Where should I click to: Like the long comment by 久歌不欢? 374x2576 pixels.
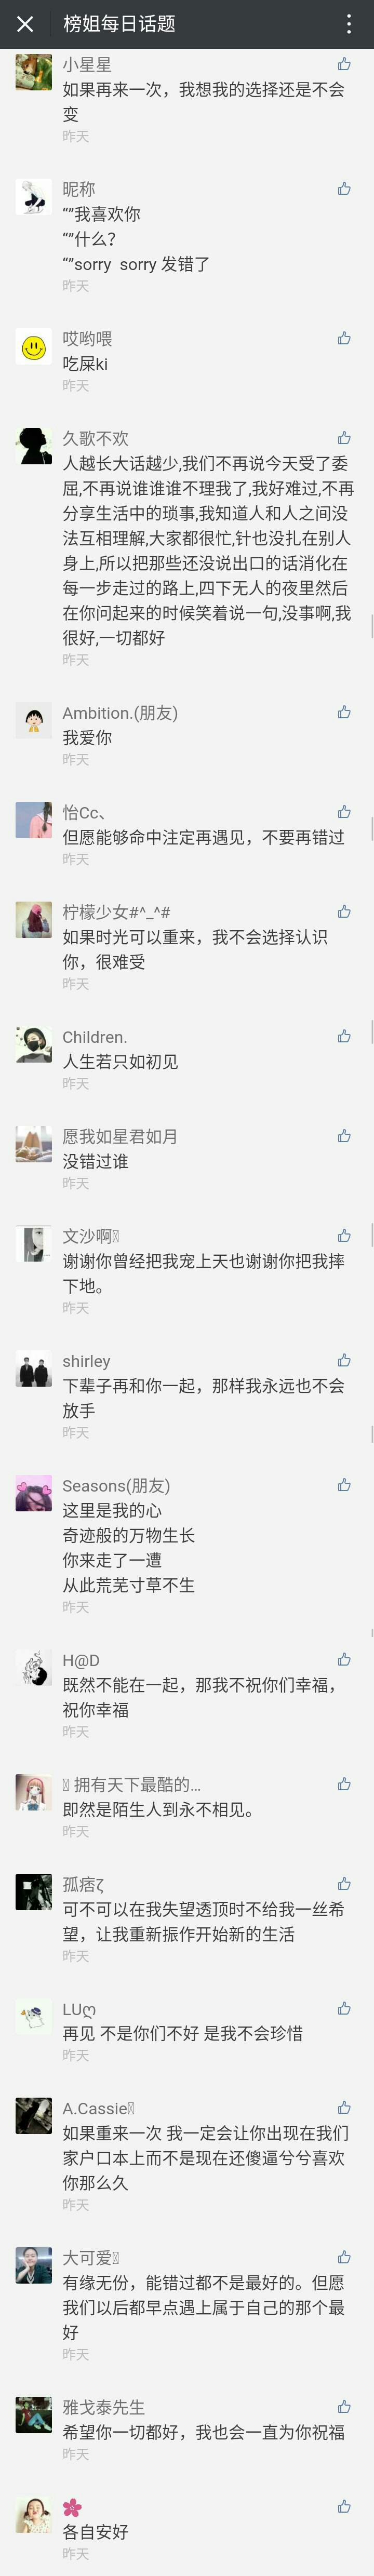pyautogui.click(x=344, y=438)
